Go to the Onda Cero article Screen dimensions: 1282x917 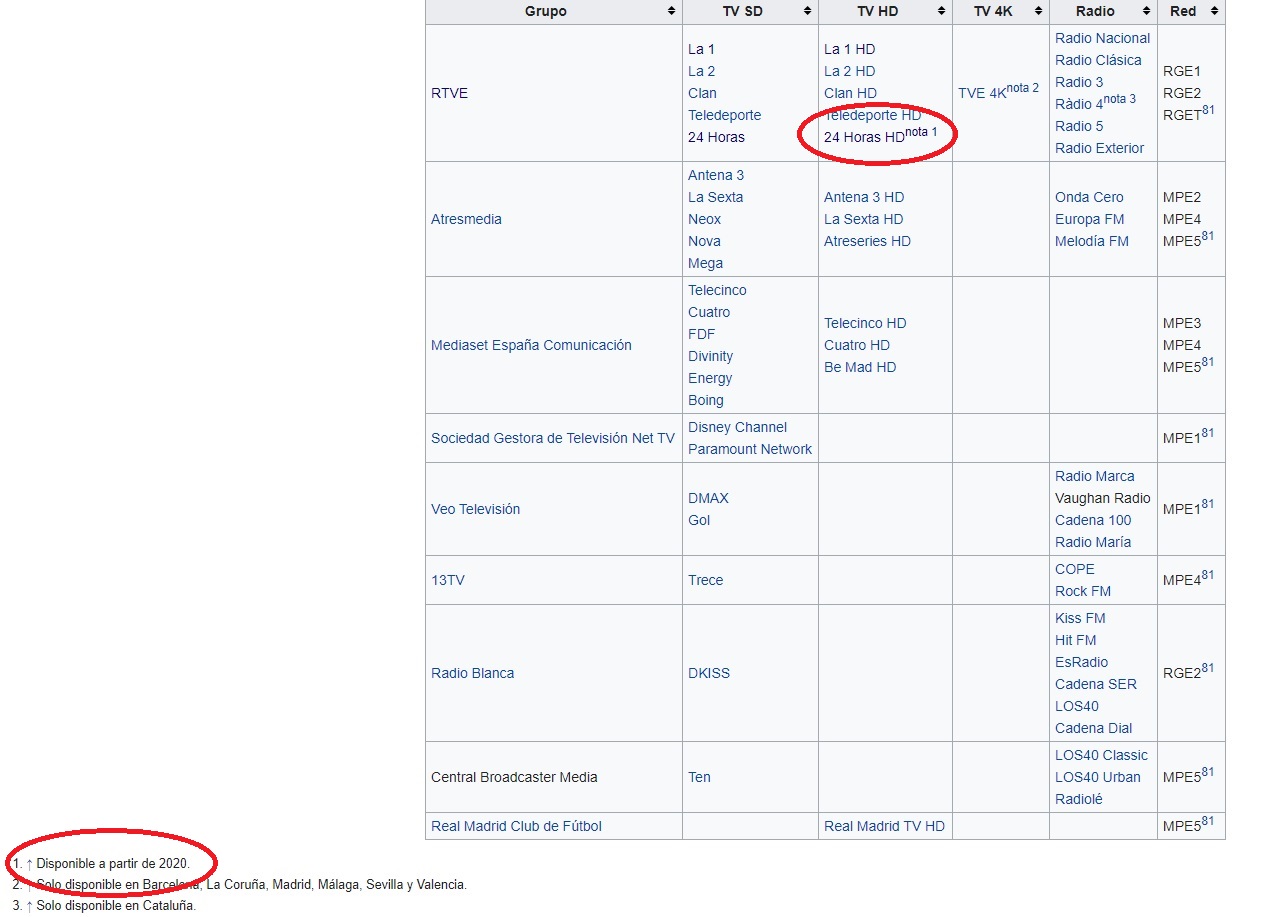click(x=1090, y=197)
